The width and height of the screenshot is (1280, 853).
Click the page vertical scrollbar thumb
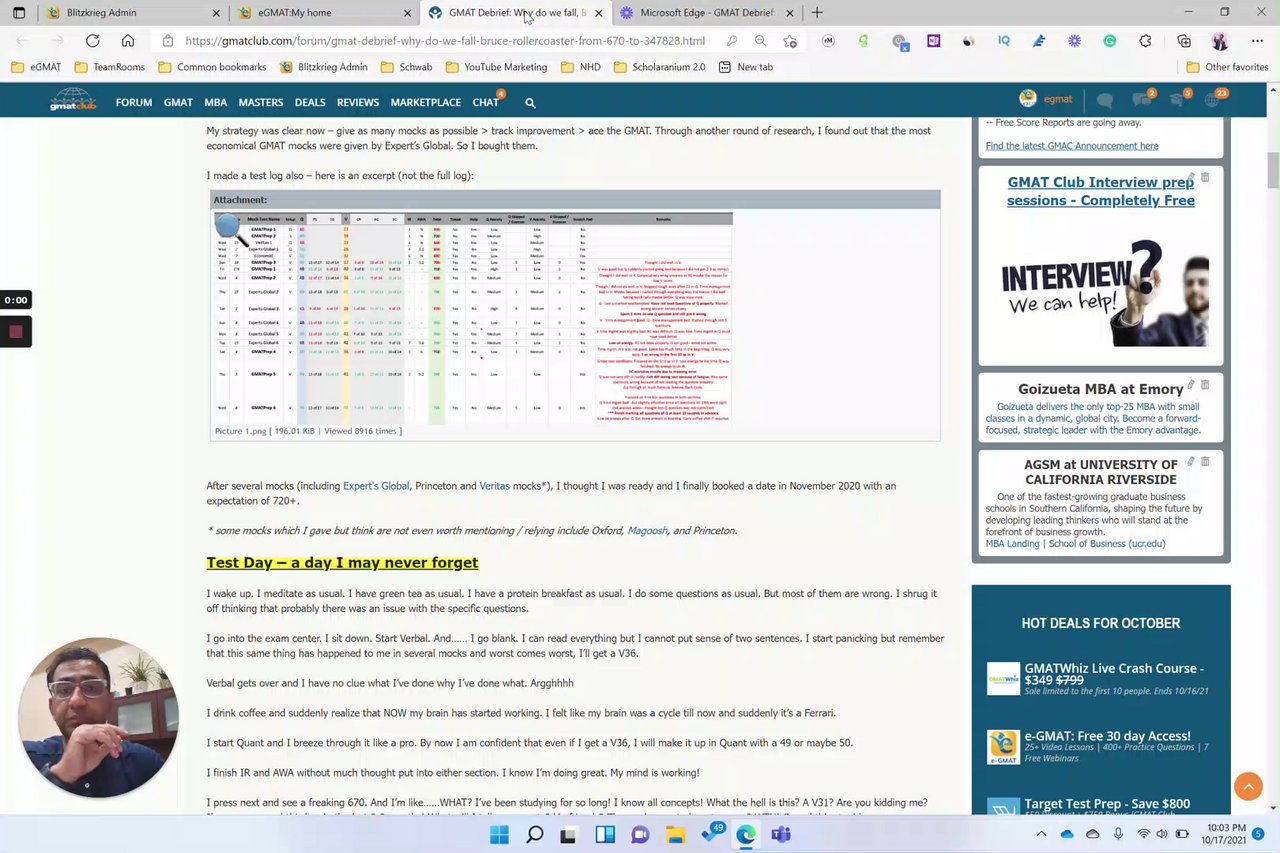1273,170
